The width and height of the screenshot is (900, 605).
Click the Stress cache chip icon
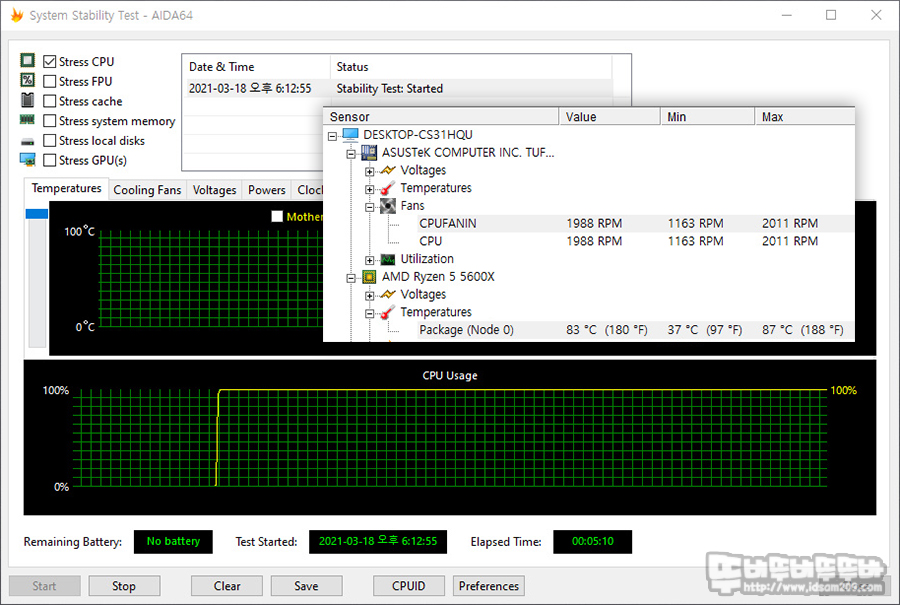(27, 100)
